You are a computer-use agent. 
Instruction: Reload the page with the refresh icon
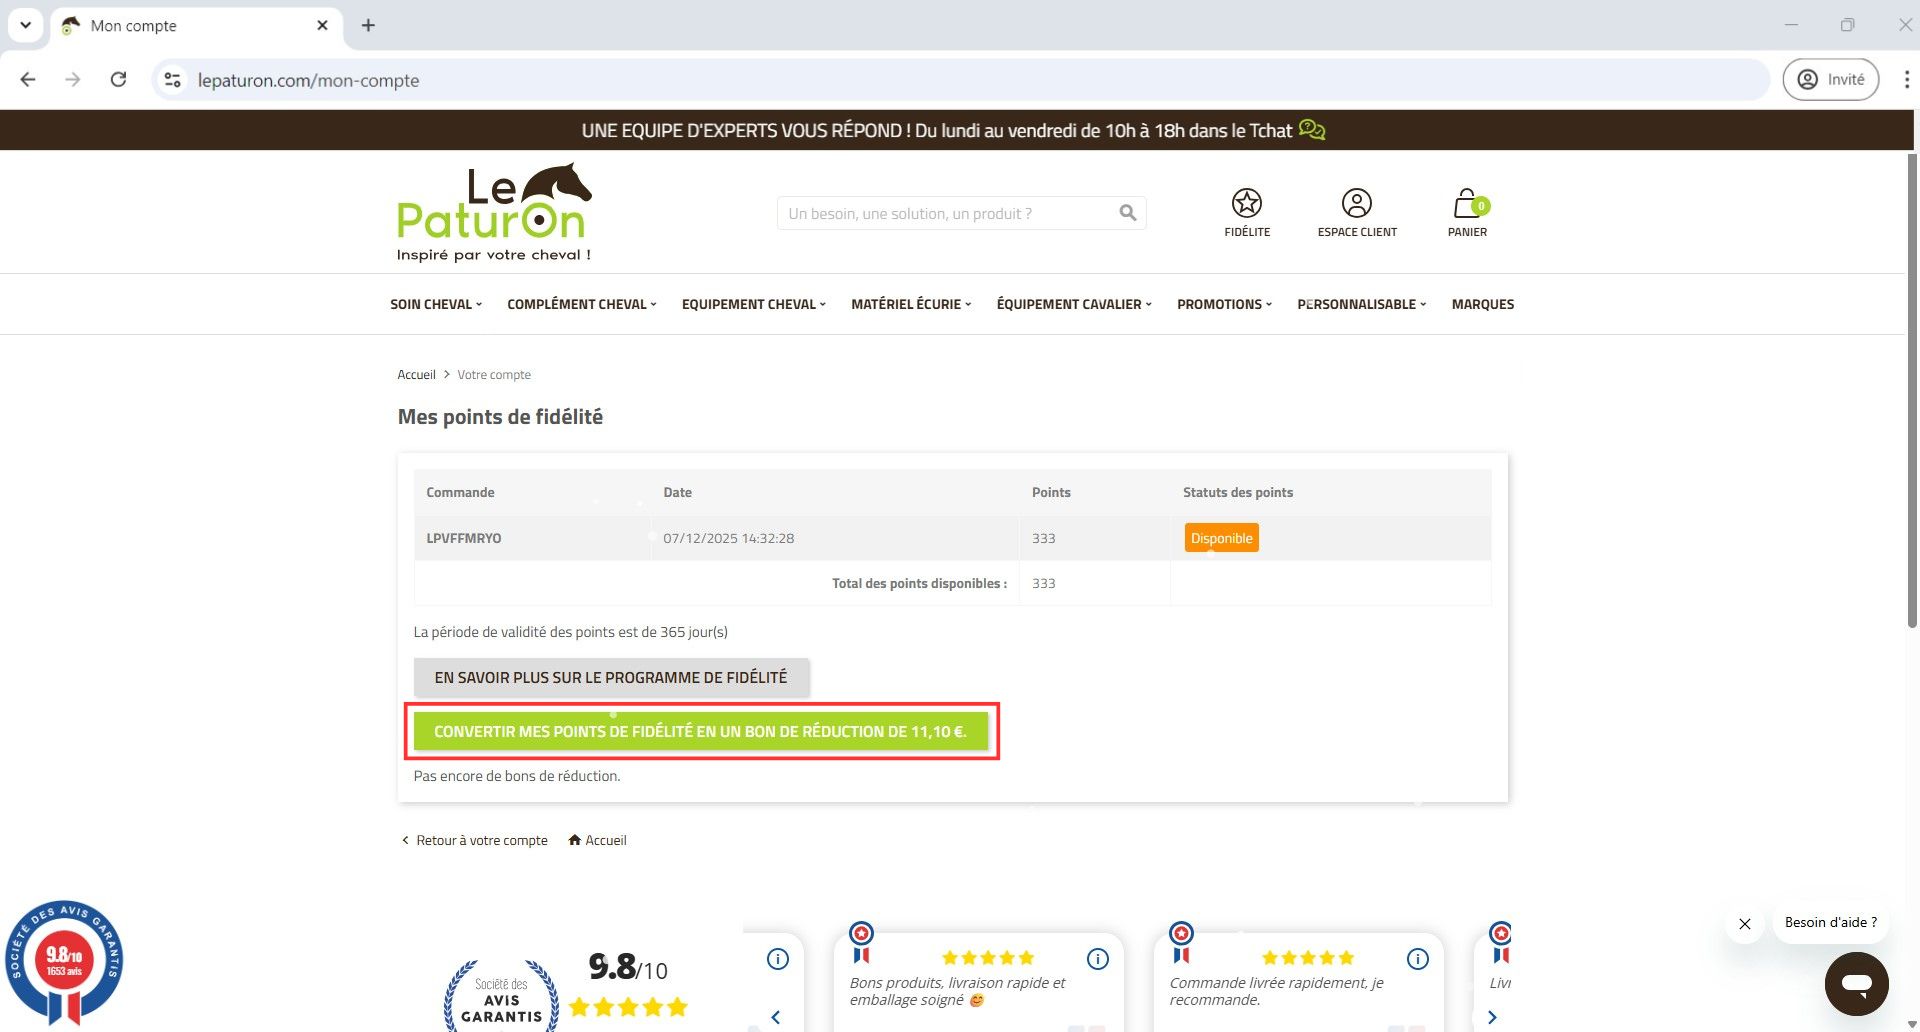[119, 79]
